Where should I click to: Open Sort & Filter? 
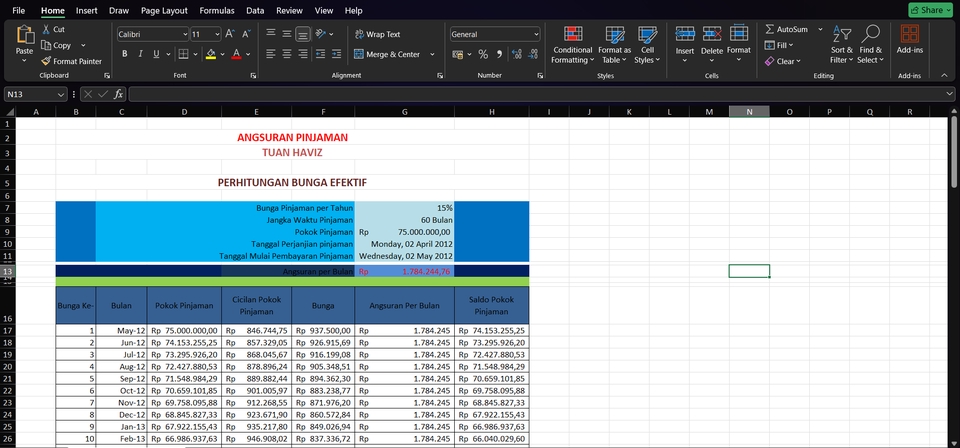click(x=842, y=45)
